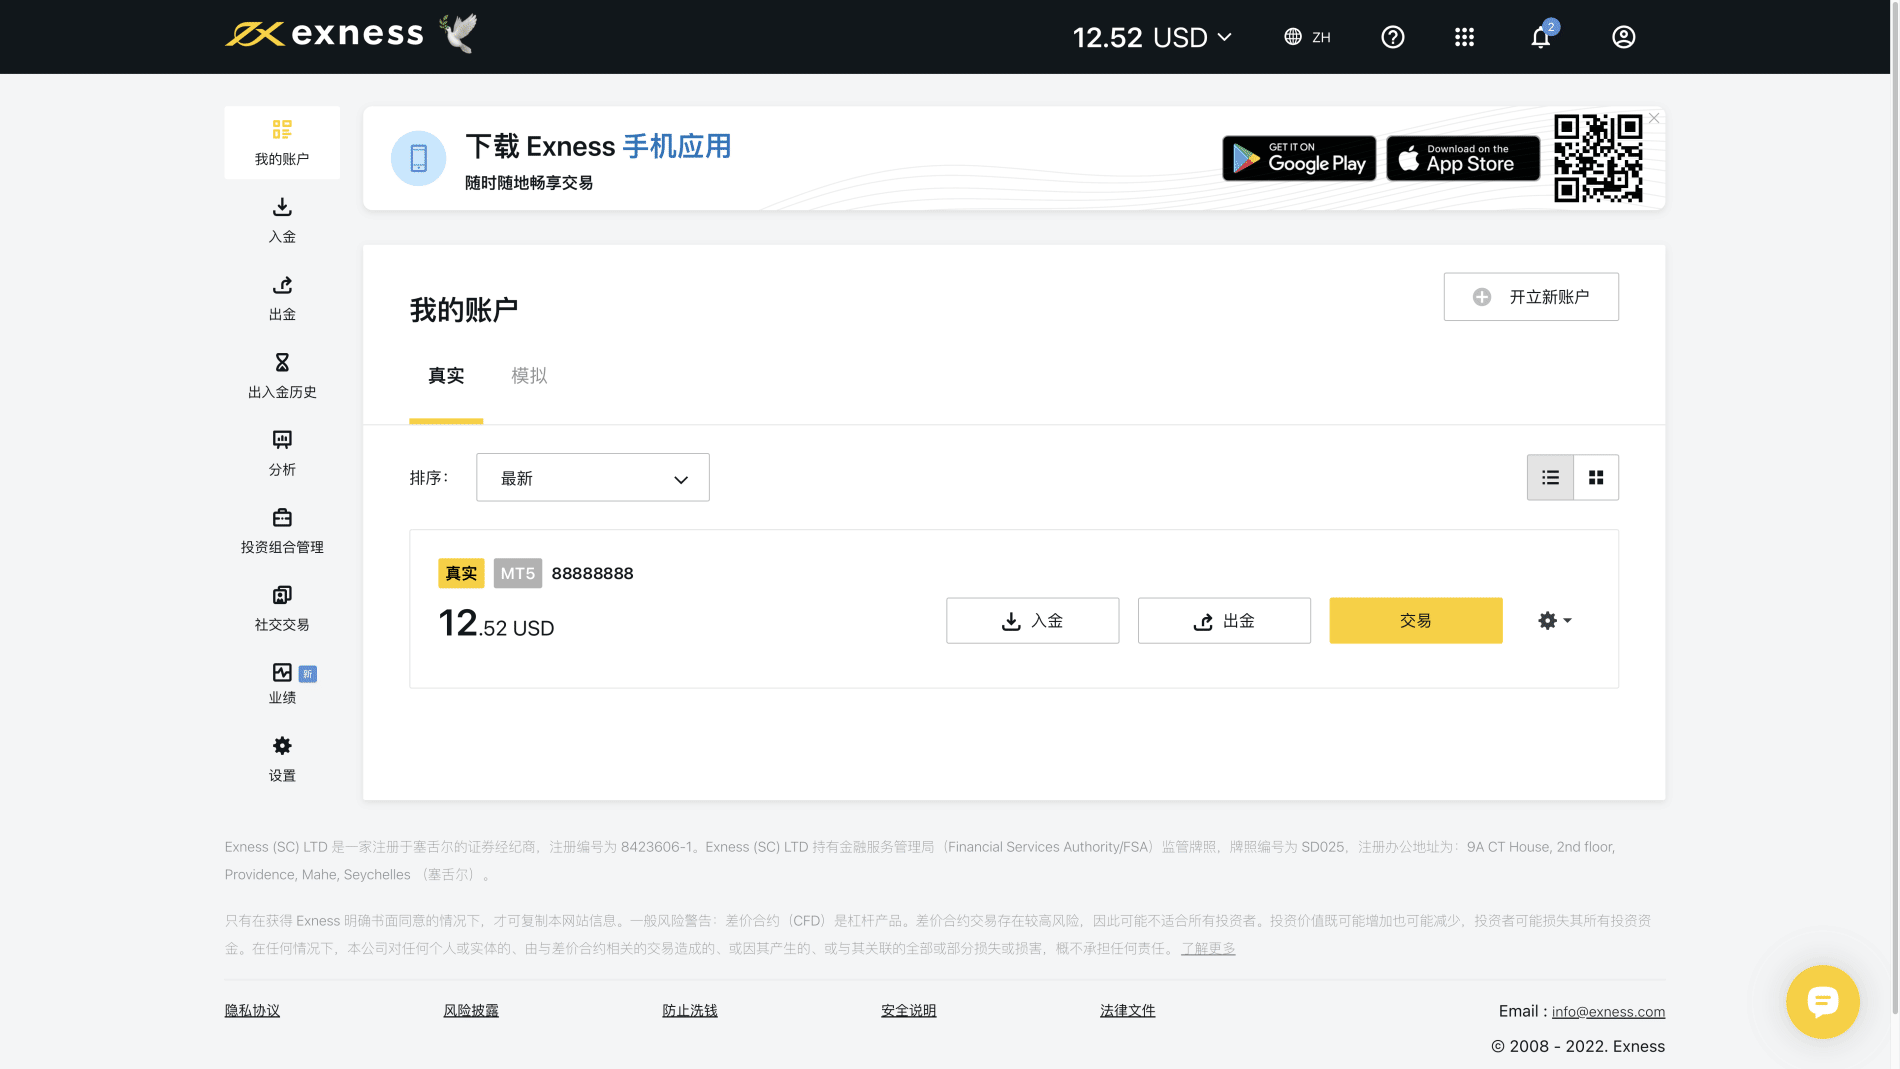Open the help question mark icon
This screenshot has width=1900, height=1069.
1392,37
